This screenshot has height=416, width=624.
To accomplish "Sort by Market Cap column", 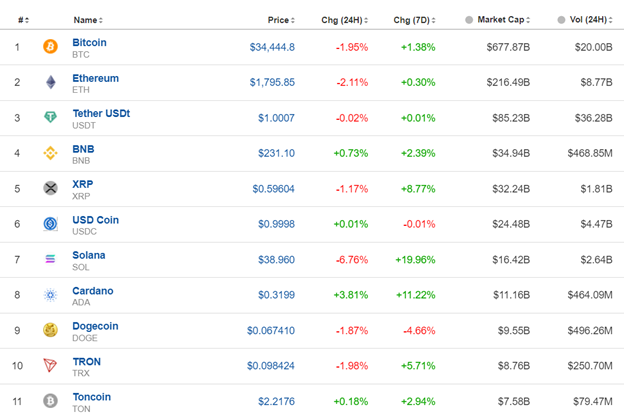I will 503,20.
